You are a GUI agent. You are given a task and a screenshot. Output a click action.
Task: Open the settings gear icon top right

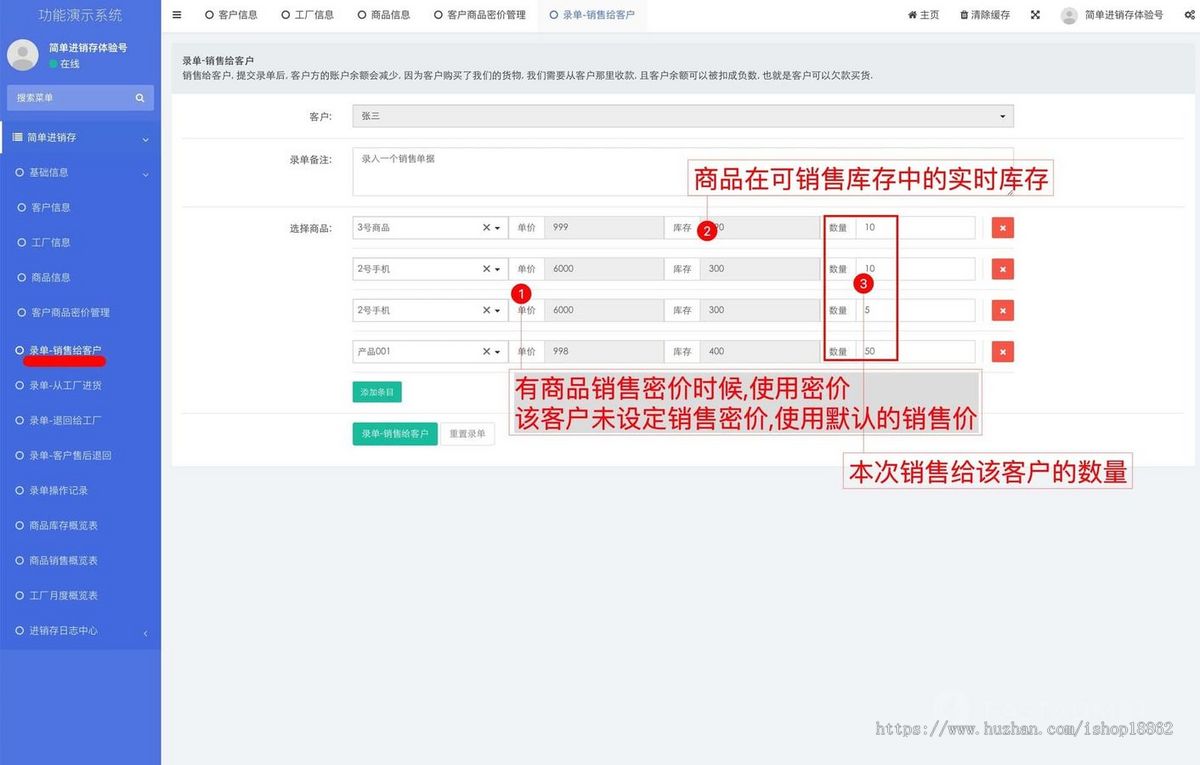point(1189,15)
